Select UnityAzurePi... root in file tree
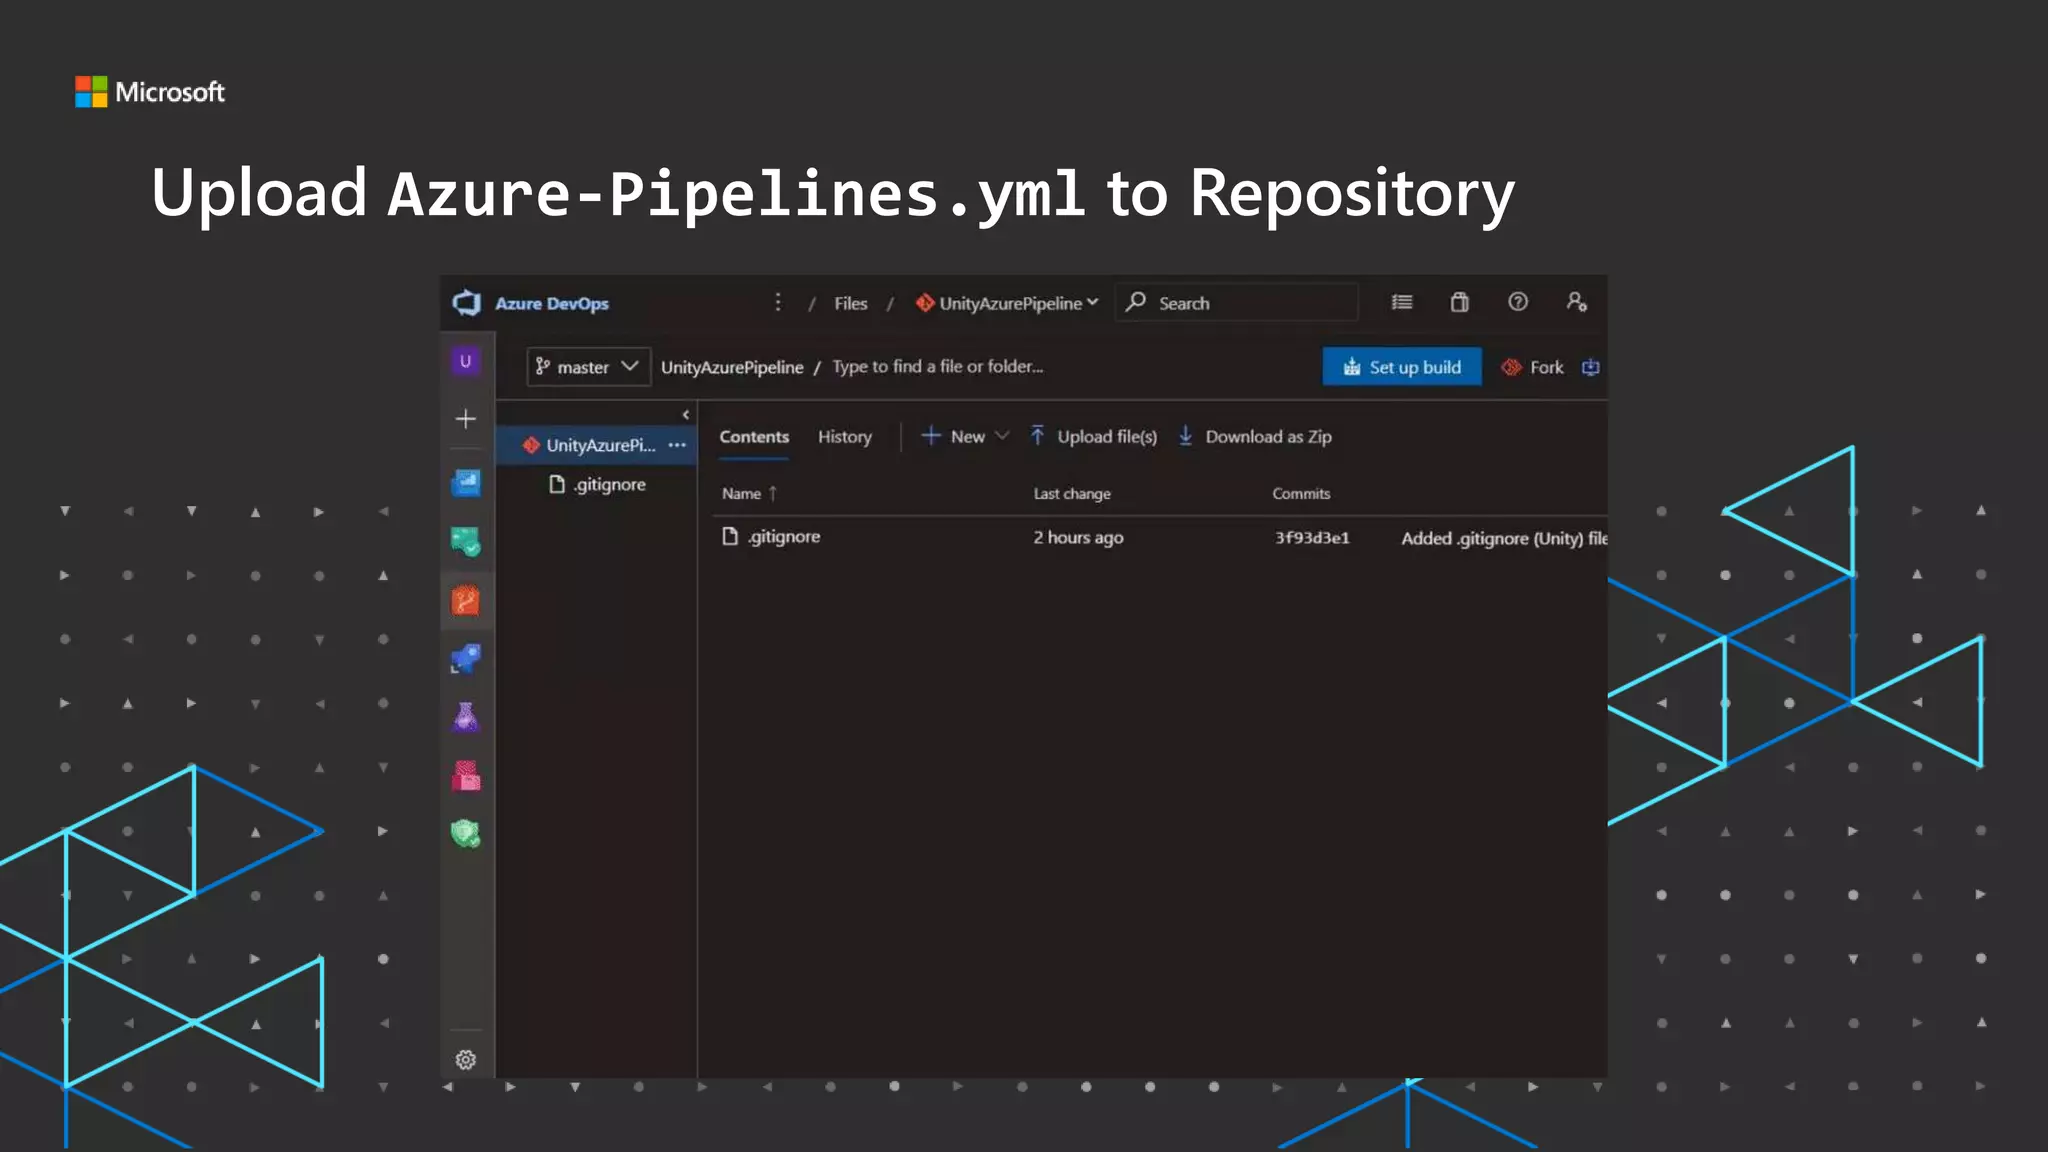 coord(597,445)
